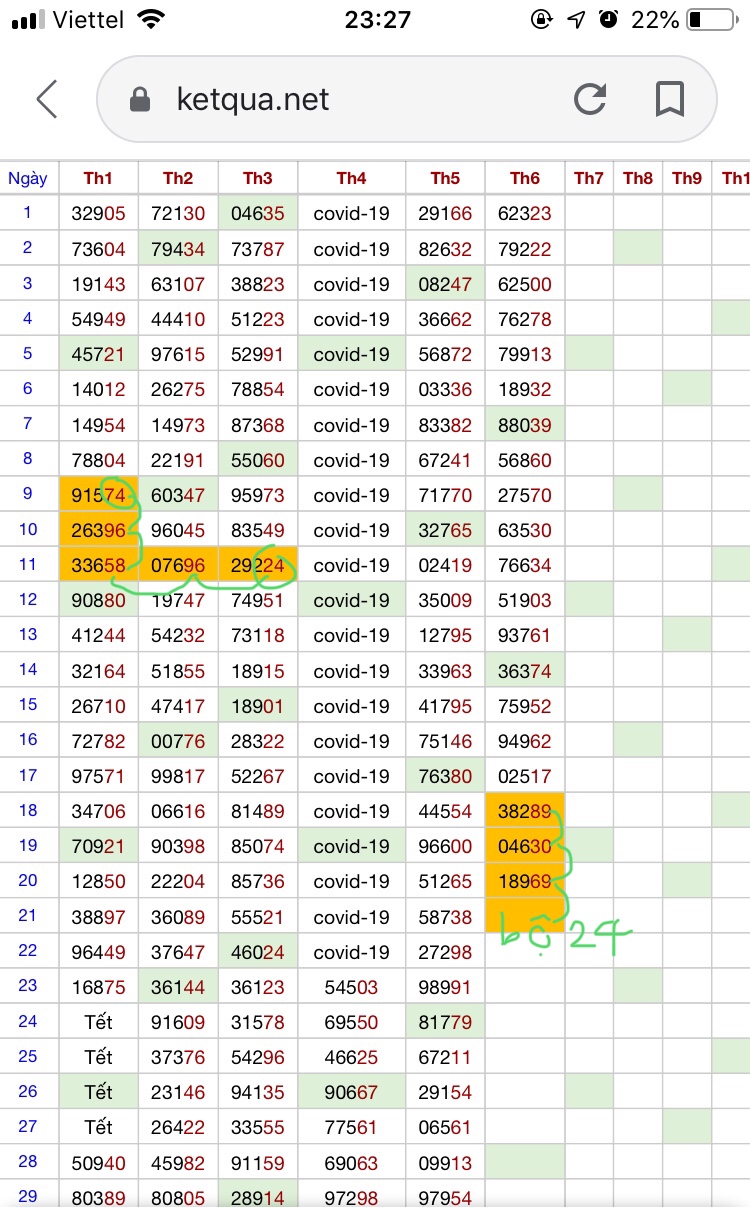Select the Th1 column header
This screenshot has width=750, height=1207.
pyautogui.click(x=98, y=178)
